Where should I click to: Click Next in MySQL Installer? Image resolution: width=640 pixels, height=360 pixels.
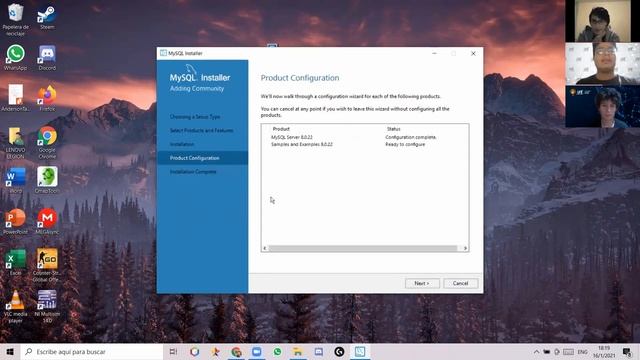pos(422,283)
